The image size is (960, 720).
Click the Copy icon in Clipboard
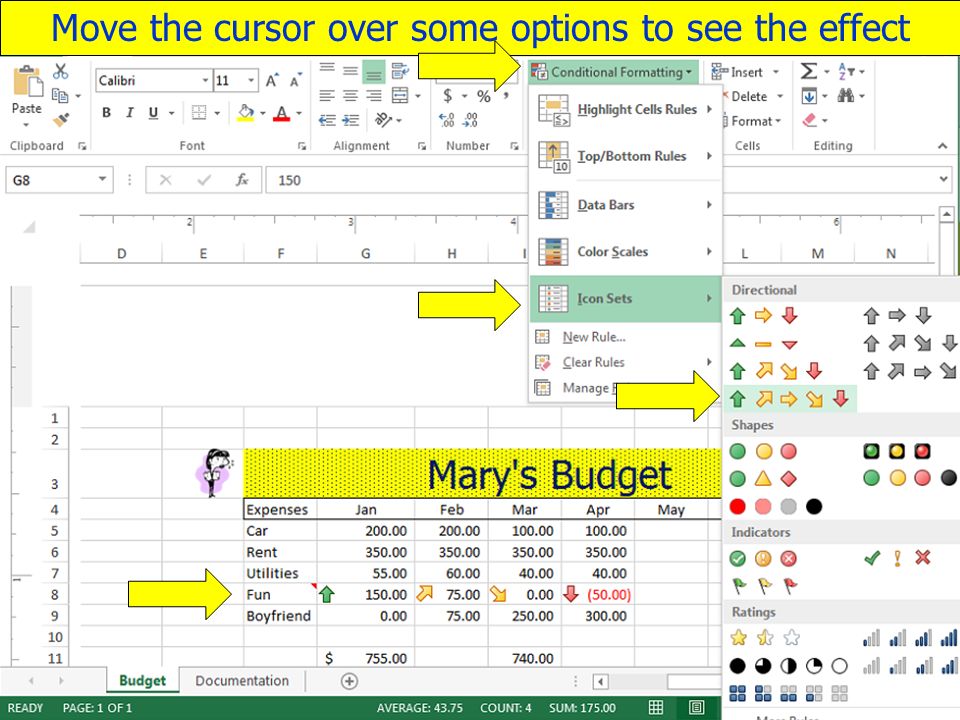click(60, 96)
